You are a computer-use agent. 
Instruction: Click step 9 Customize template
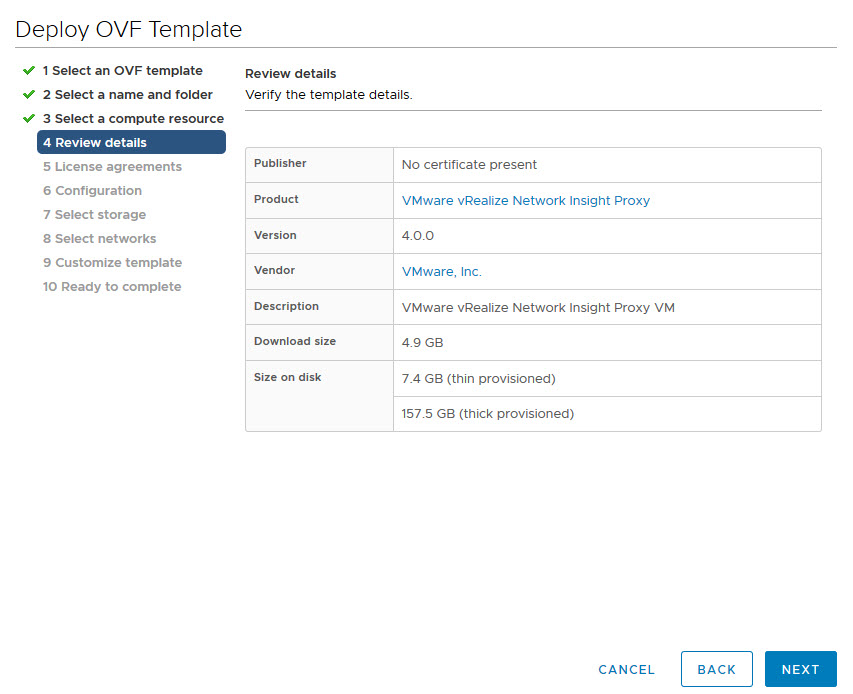tap(112, 263)
